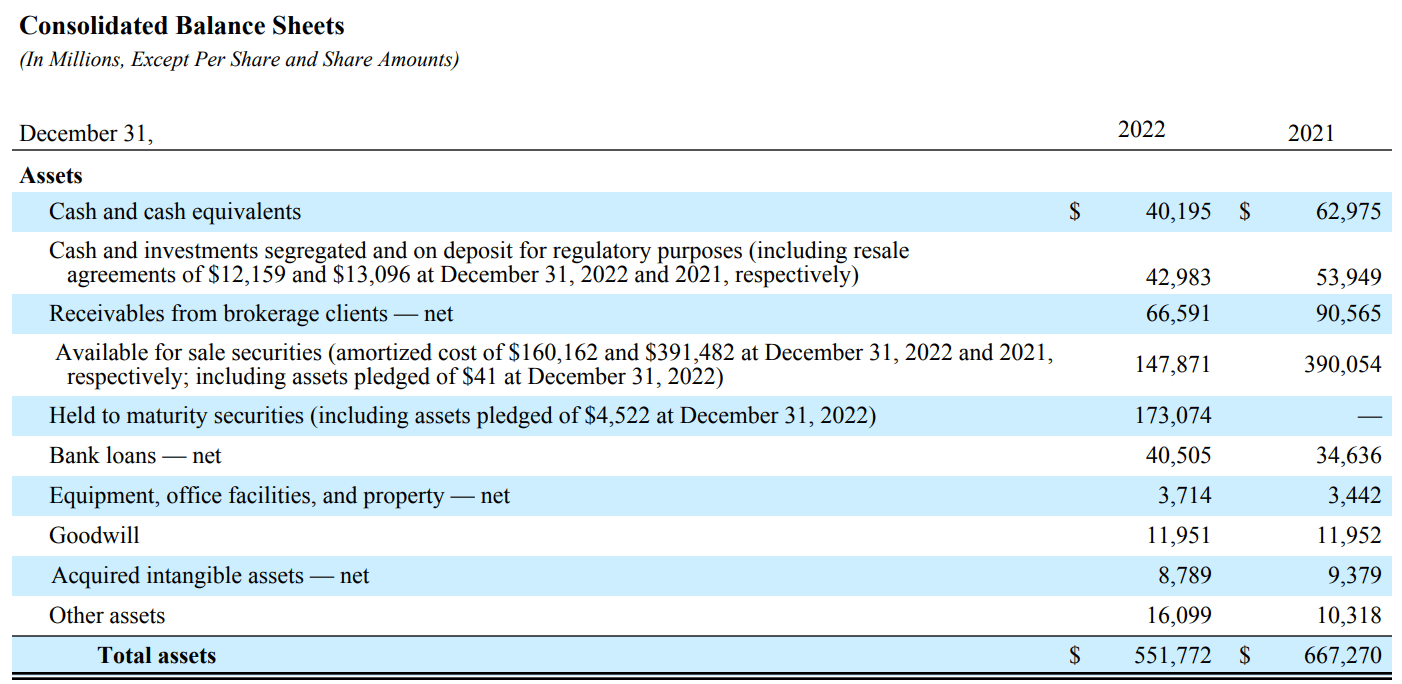1402x684 pixels.
Task: Select the 2022 column header
Action: coord(1141,130)
